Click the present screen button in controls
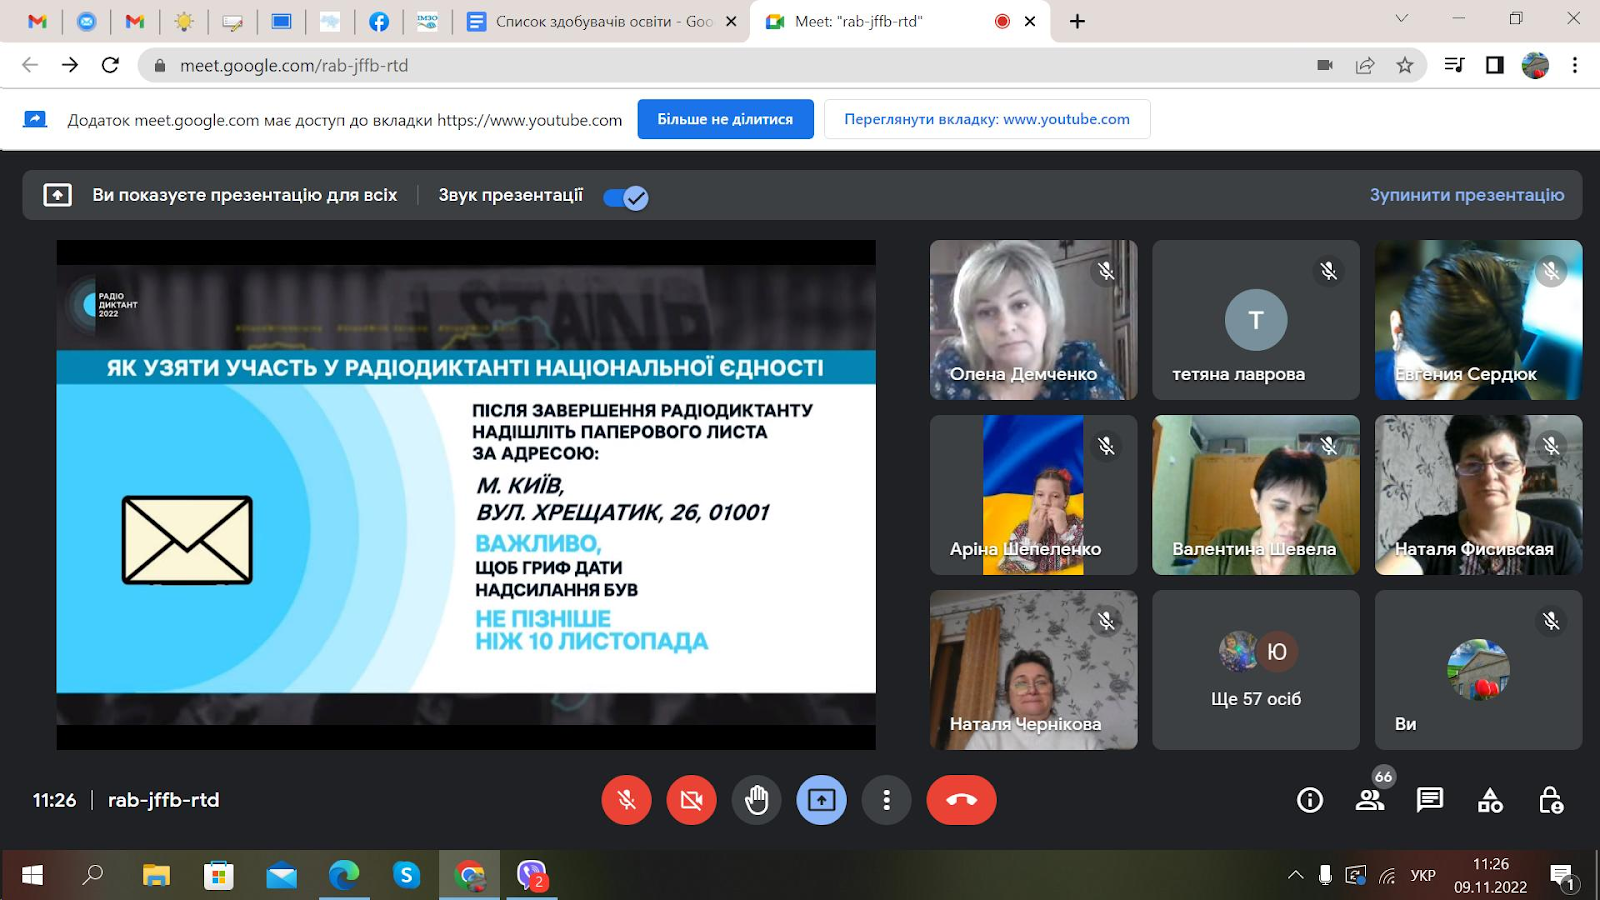Image resolution: width=1600 pixels, height=900 pixels. coord(821,800)
